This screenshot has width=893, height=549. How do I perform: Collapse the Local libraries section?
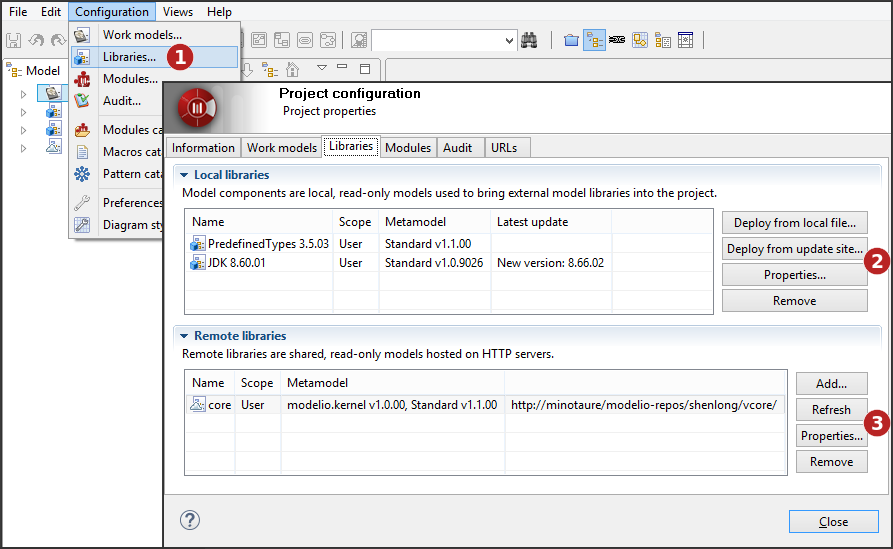click(184, 175)
